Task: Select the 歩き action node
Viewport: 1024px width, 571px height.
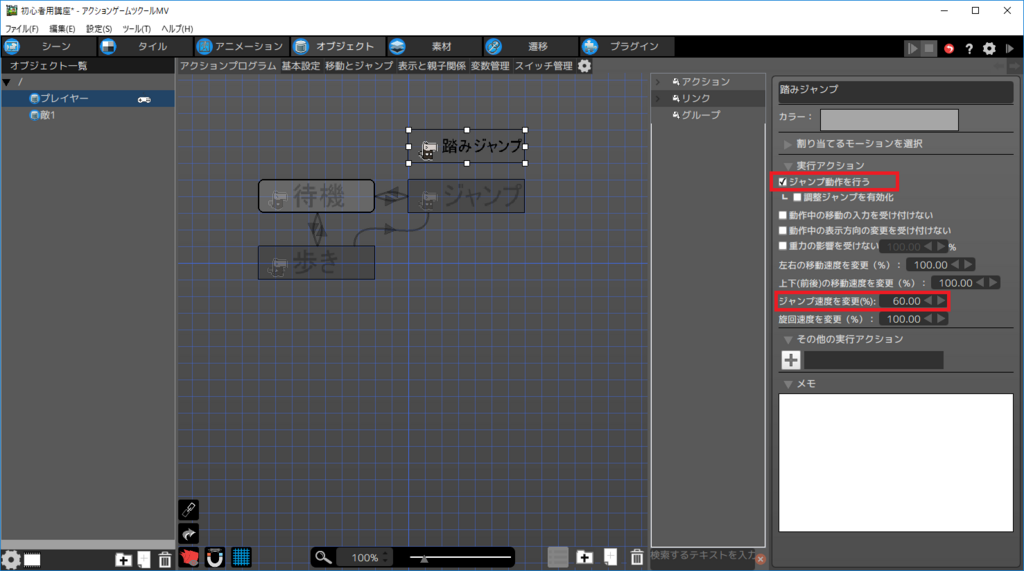Action: pyautogui.click(x=316, y=263)
